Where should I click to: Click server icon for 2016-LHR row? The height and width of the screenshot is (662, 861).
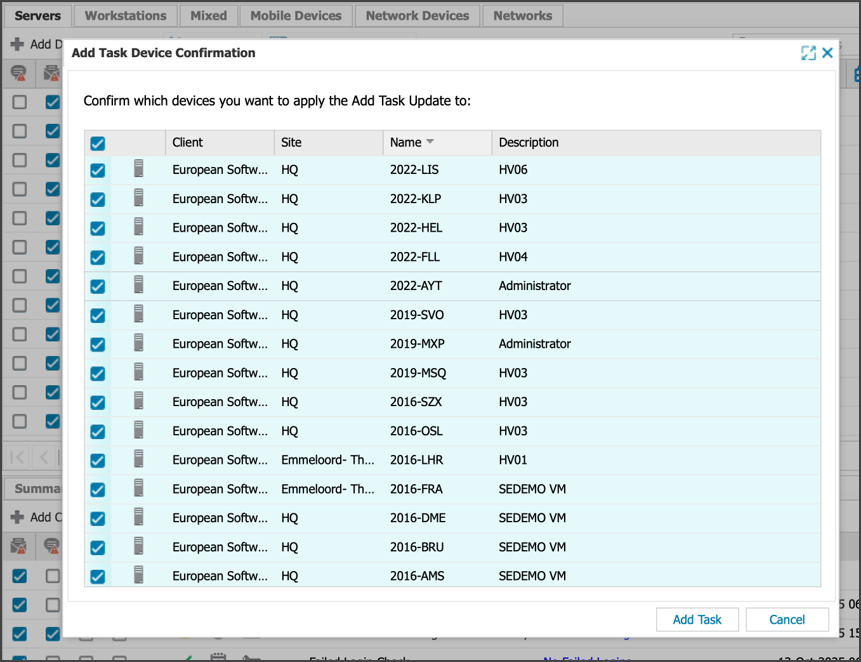click(139, 460)
